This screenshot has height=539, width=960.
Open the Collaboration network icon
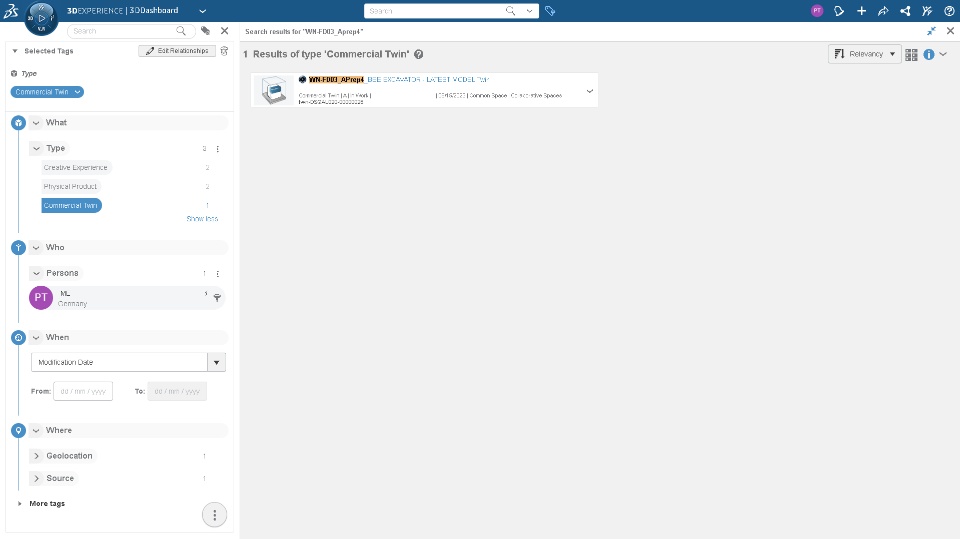point(905,10)
